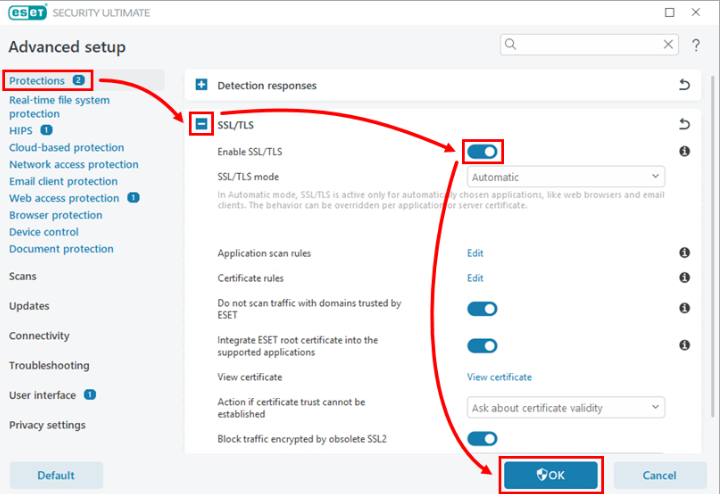The height and width of the screenshot is (494, 720).
Task: Close the Advanced setup window
Action: [696, 12]
